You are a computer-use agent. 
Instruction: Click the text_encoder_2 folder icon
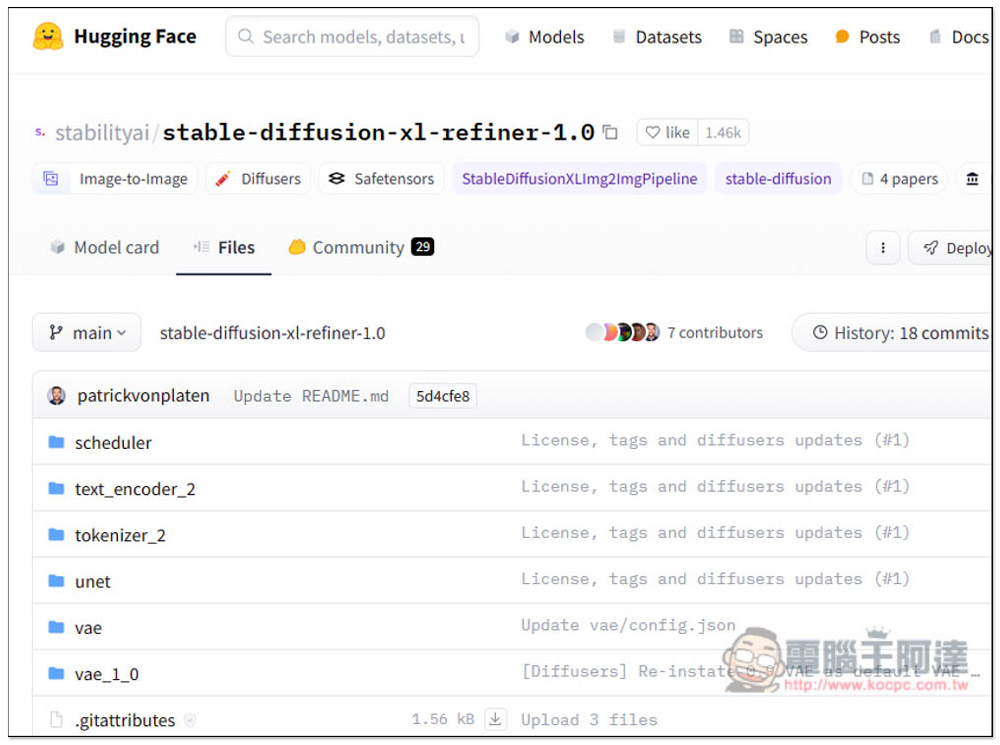57,489
